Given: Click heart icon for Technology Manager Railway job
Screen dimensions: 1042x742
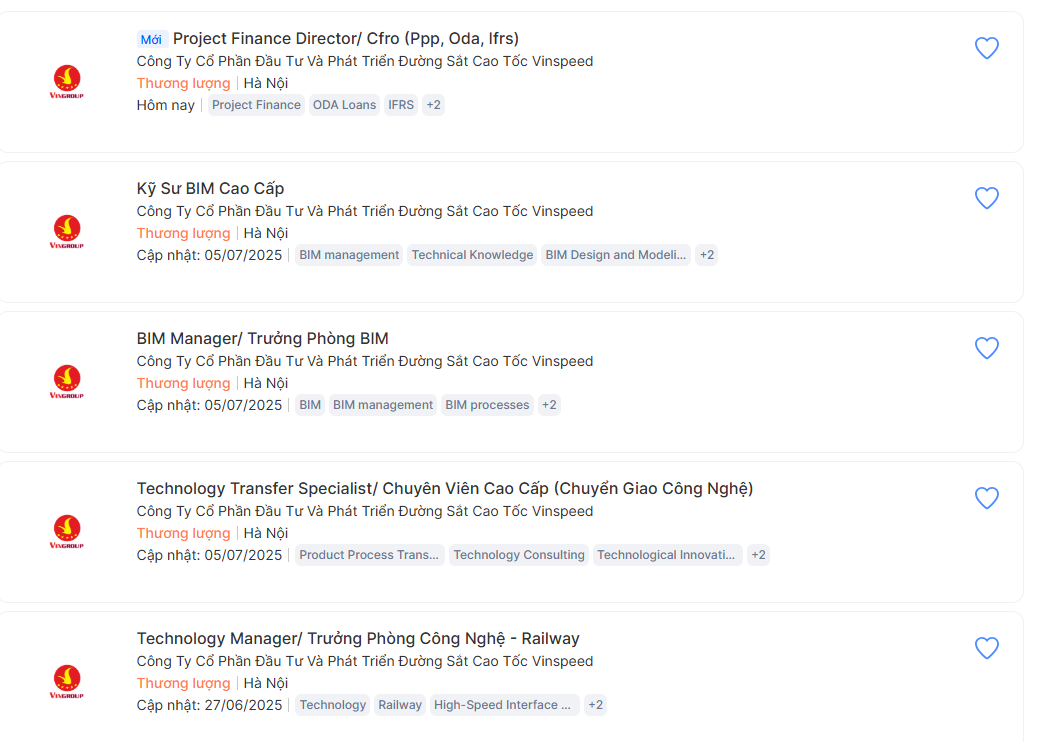Looking at the screenshot, I should tap(987, 648).
